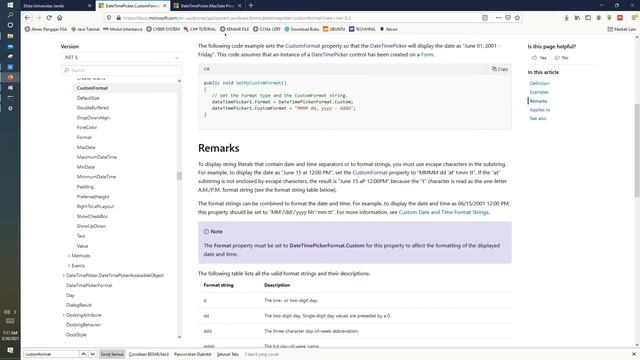Go back with the browser back arrow
Viewport: 640px width, 360px height.
click(27, 18)
